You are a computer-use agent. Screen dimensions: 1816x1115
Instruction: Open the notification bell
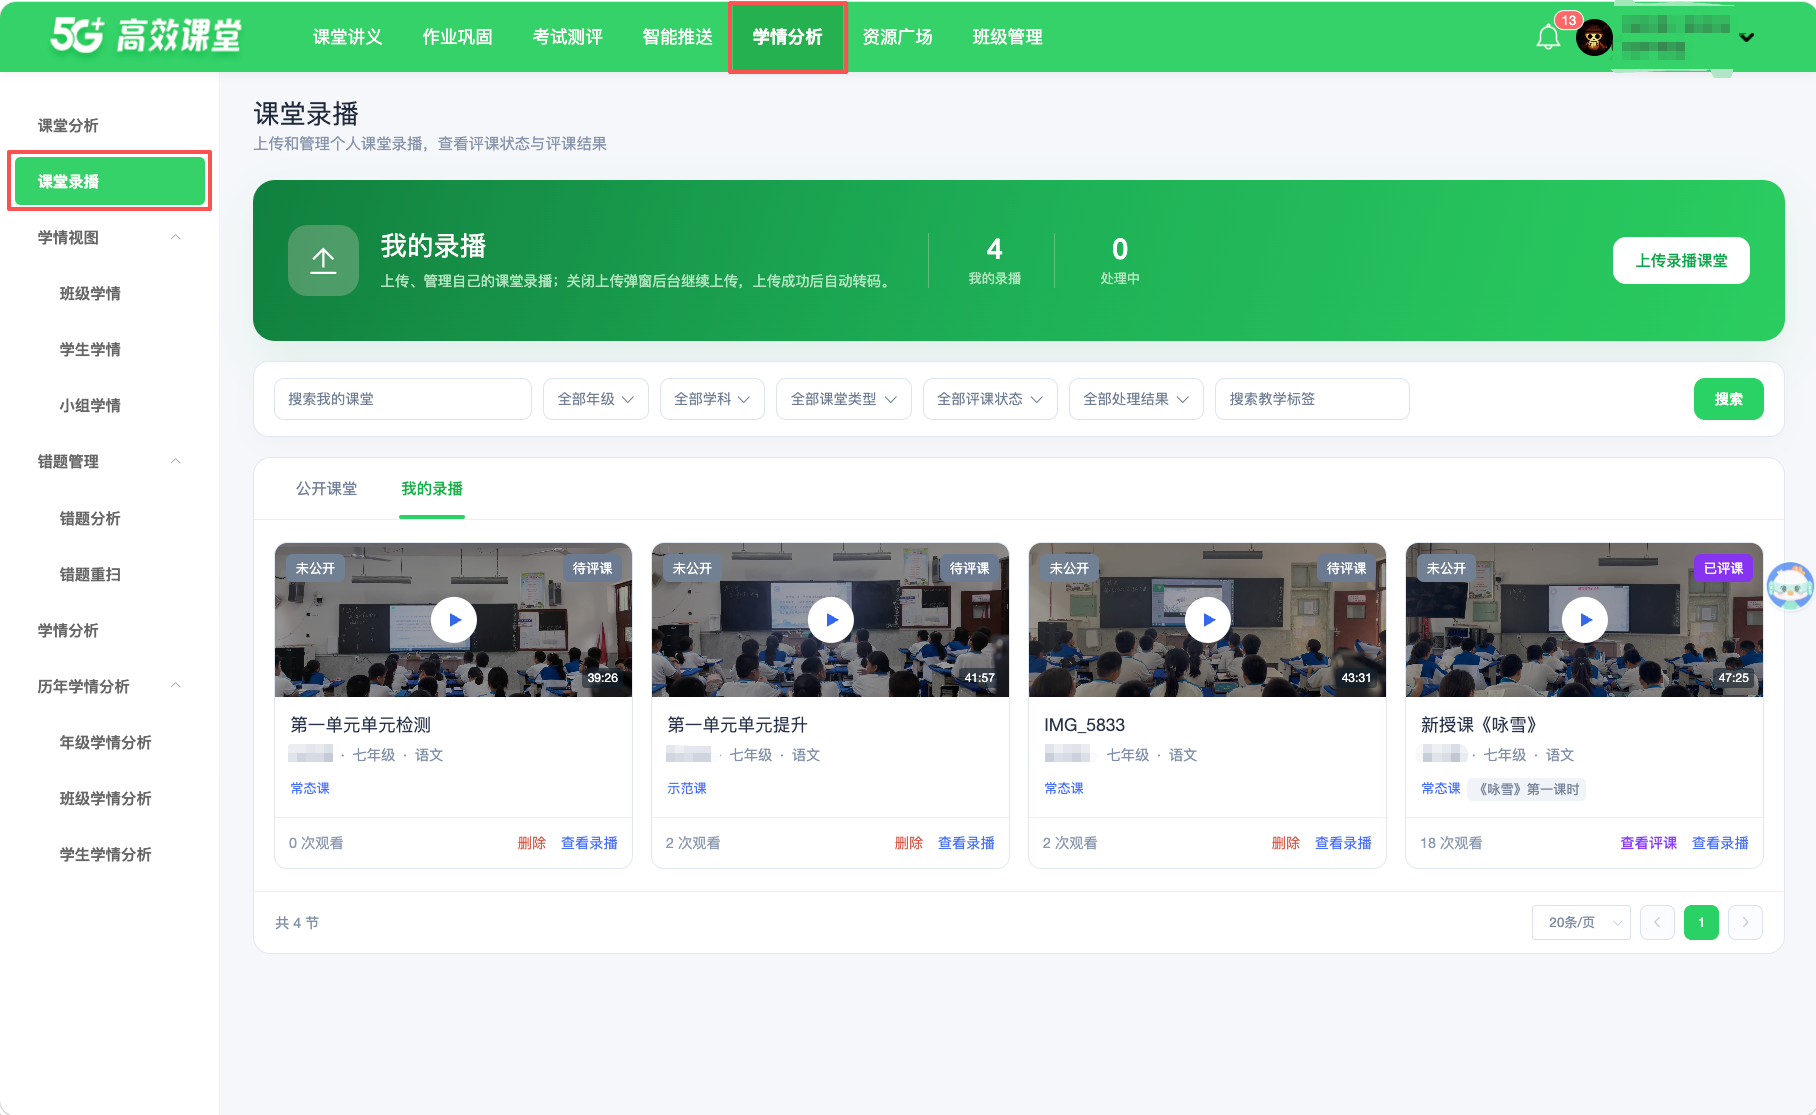[1548, 38]
